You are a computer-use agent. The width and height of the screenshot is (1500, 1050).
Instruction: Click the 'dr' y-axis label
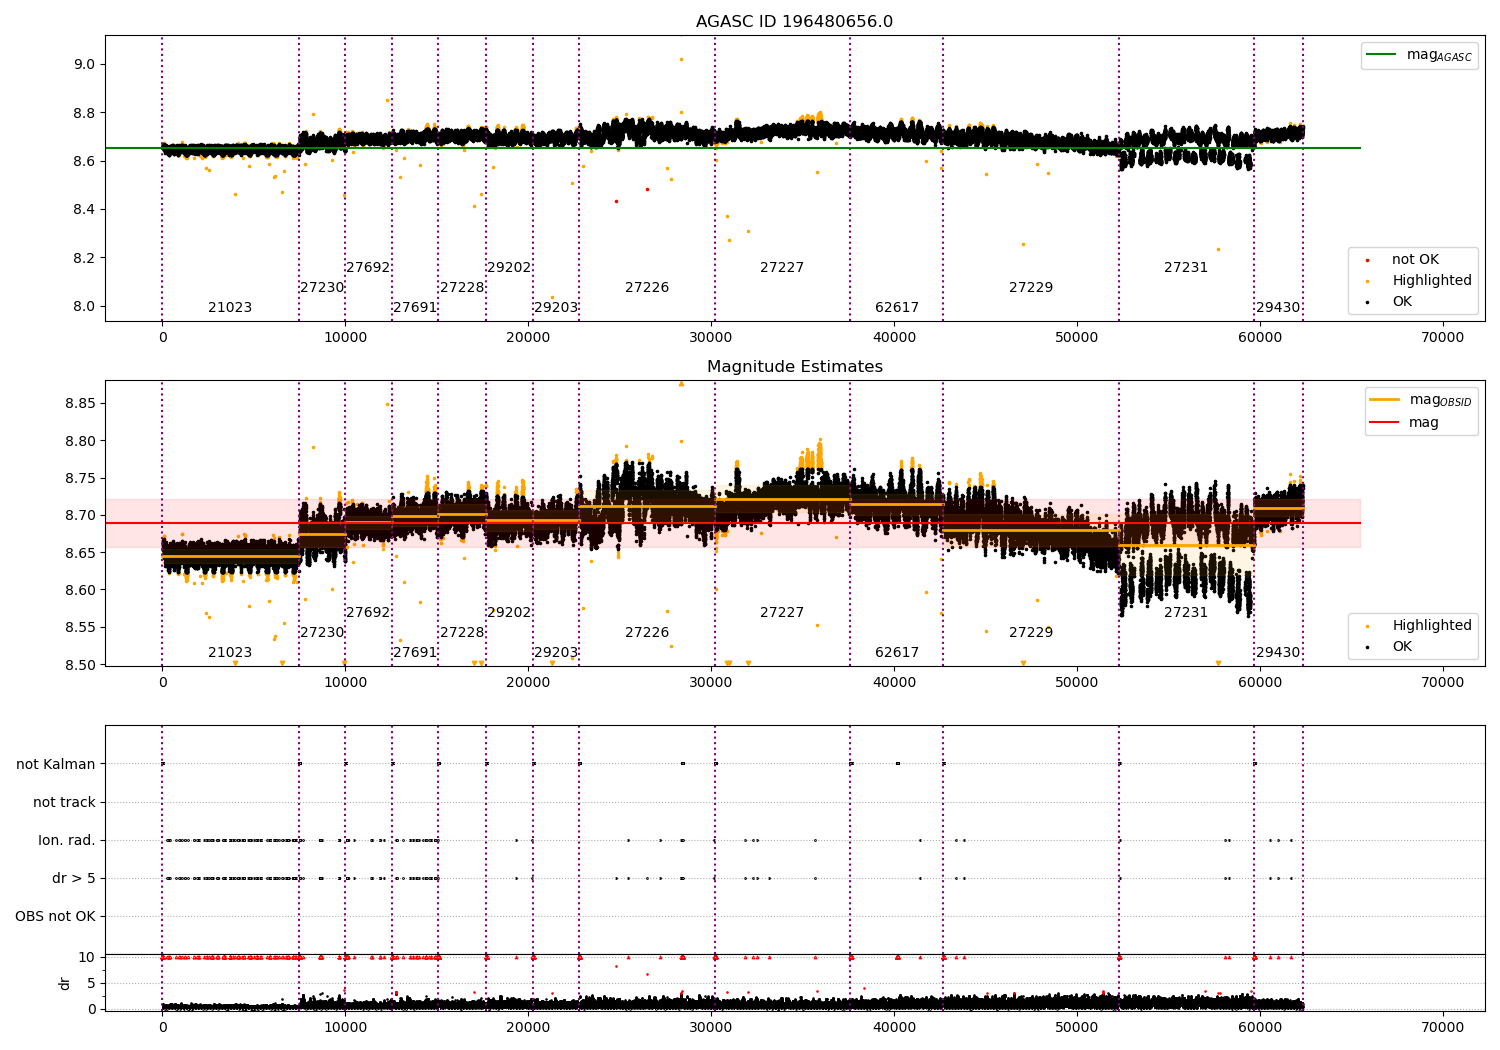tap(65, 983)
